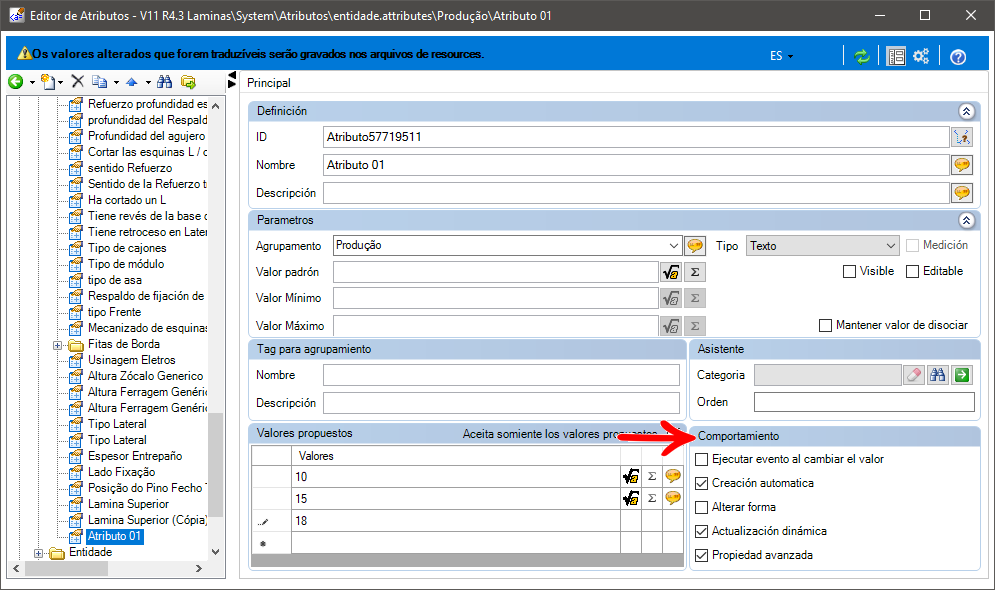Open the formula icon for value 10
995x590 pixels.
pyautogui.click(x=631, y=476)
